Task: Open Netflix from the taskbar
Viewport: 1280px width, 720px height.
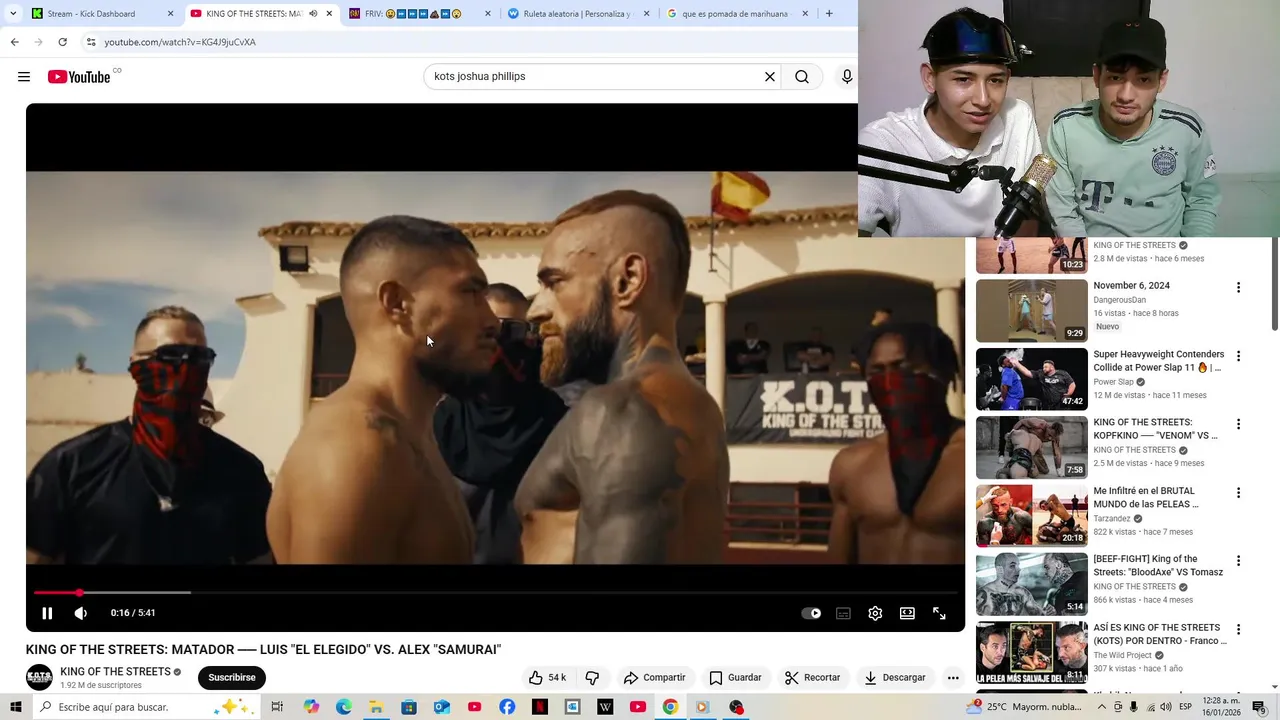Action: tap(539, 707)
